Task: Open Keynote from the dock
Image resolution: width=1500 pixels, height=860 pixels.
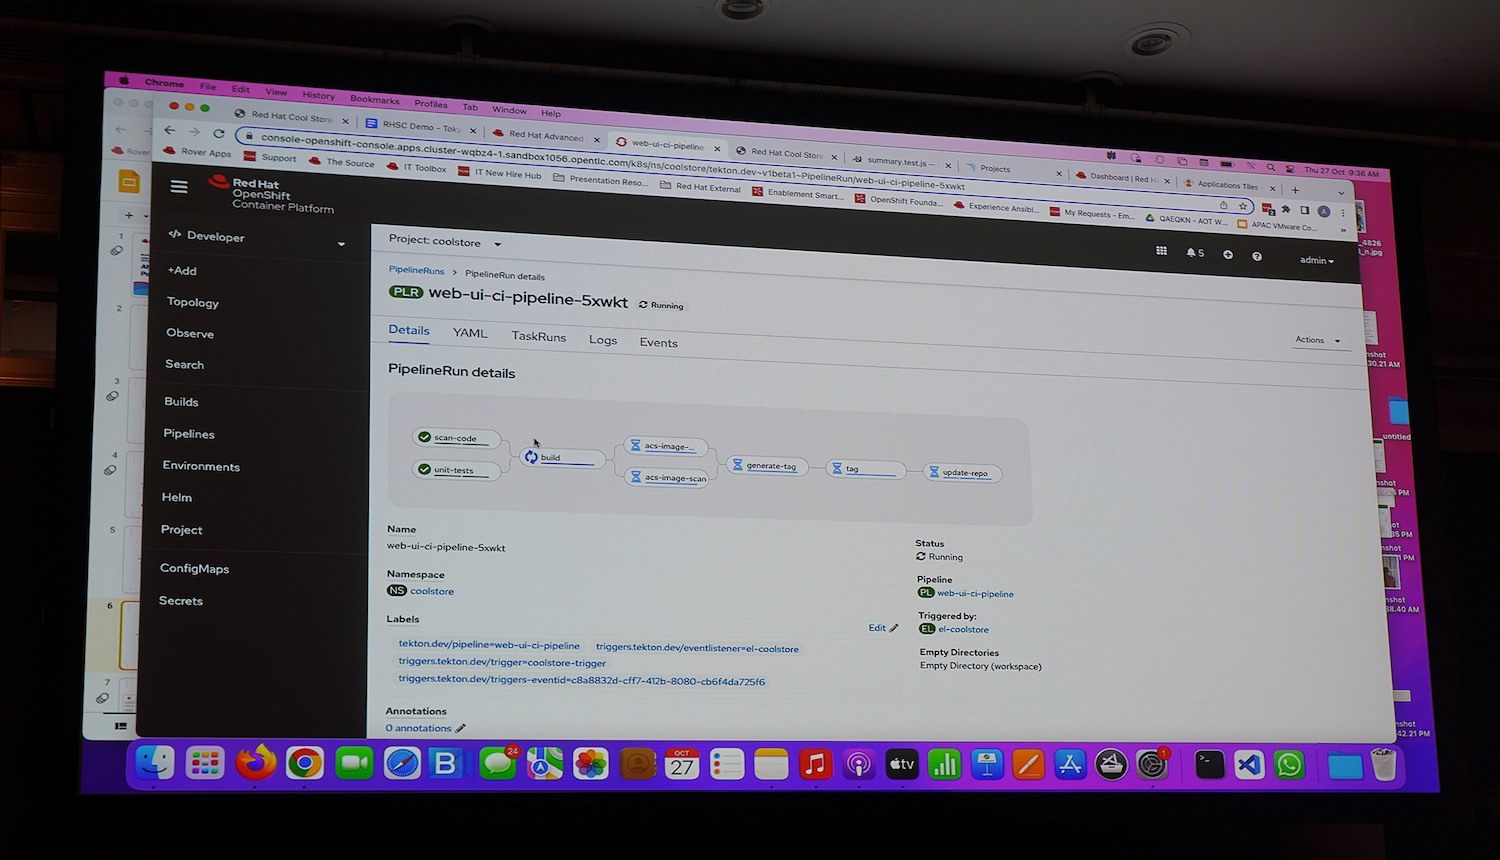Action: [987, 765]
